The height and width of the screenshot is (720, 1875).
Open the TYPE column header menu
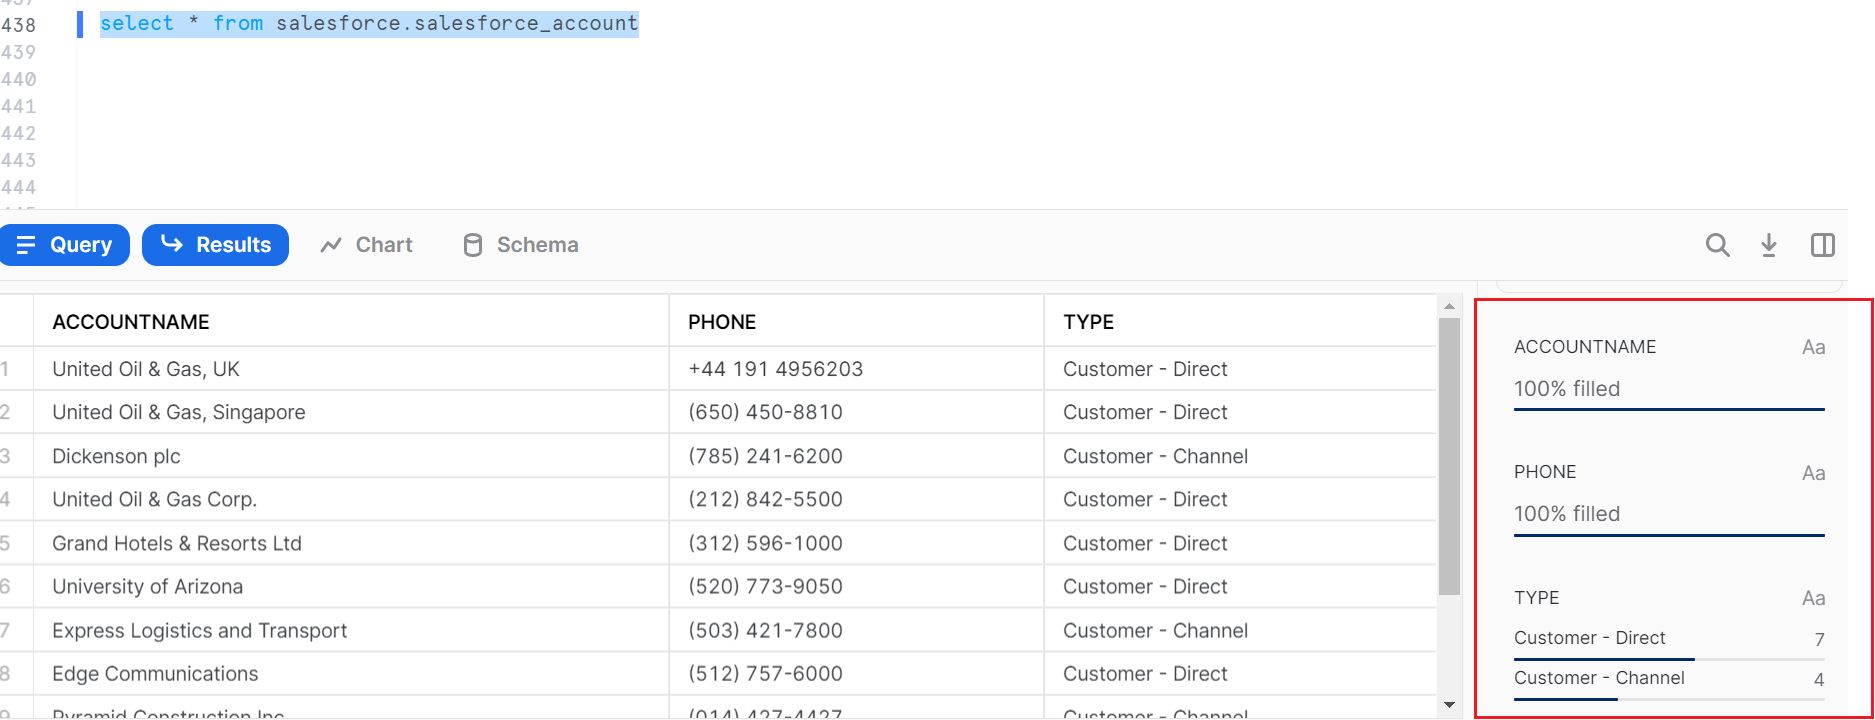pyautogui.click(x=1088, y=322)
